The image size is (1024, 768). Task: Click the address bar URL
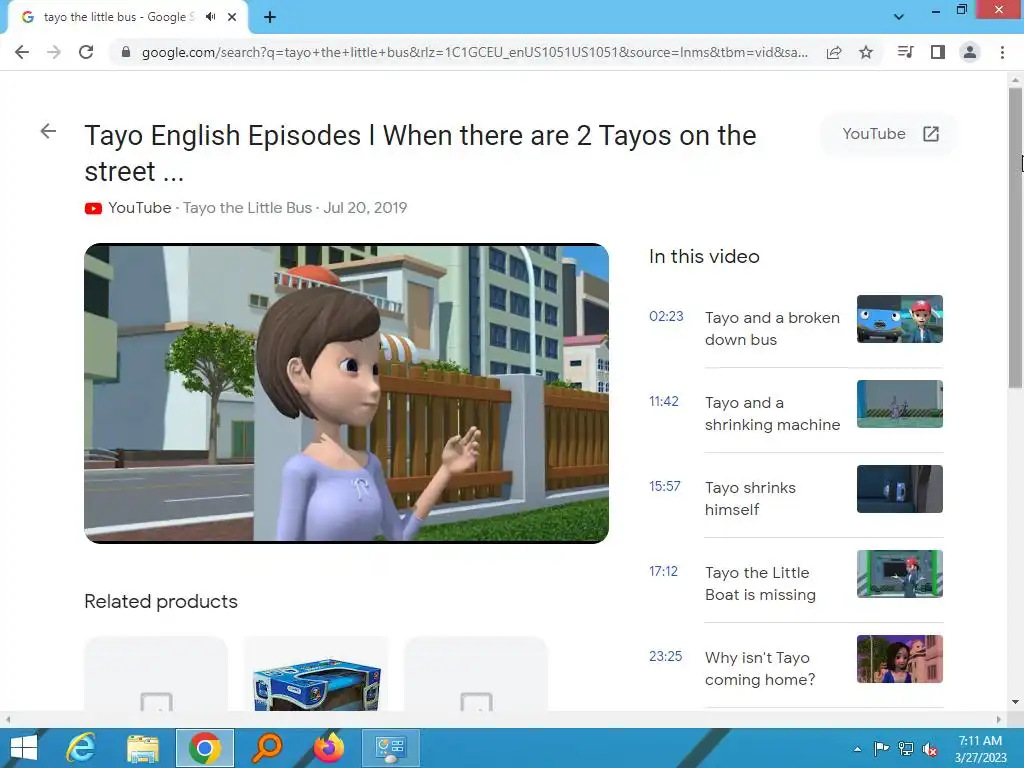point(475,52)
